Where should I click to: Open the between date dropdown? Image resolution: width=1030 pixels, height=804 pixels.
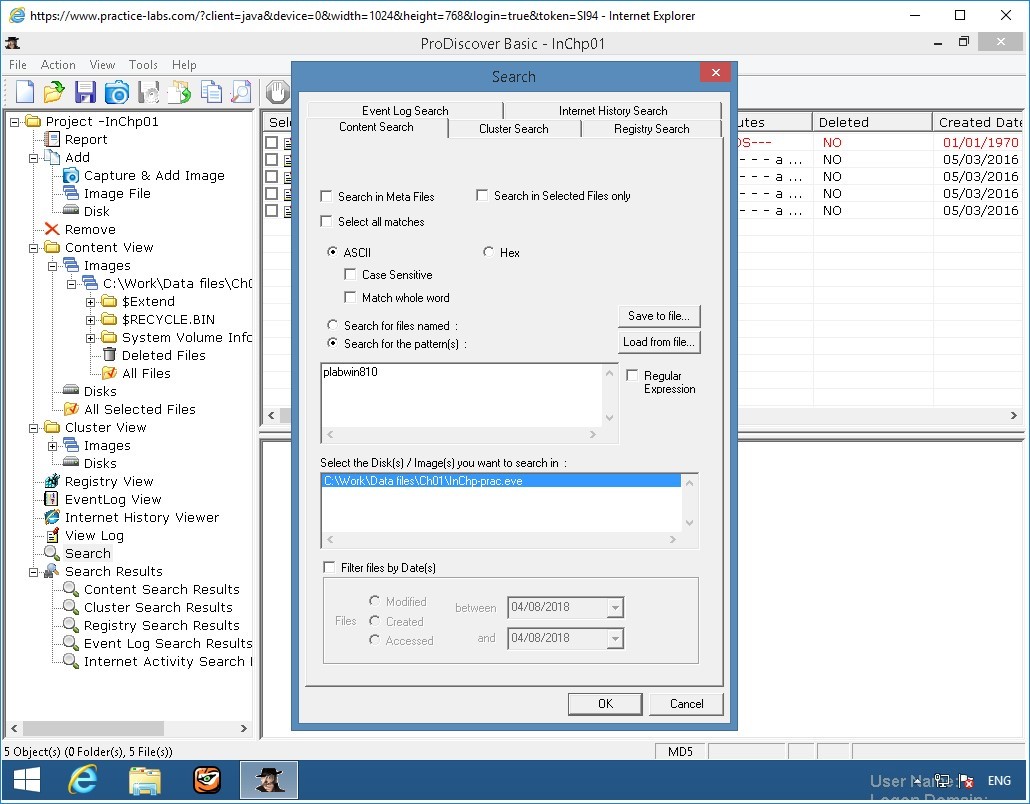pyautogui.click(x=615, y=608)
